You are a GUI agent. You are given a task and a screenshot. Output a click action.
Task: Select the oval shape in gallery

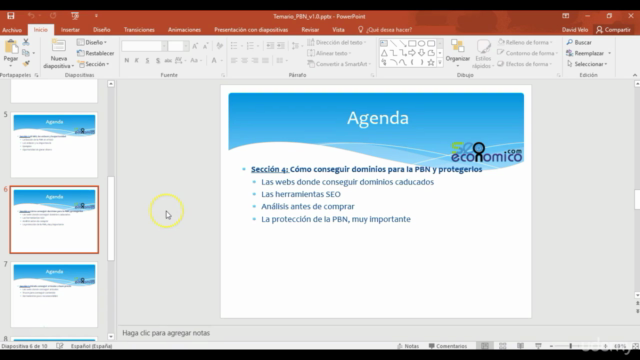[x=422, y=43]
